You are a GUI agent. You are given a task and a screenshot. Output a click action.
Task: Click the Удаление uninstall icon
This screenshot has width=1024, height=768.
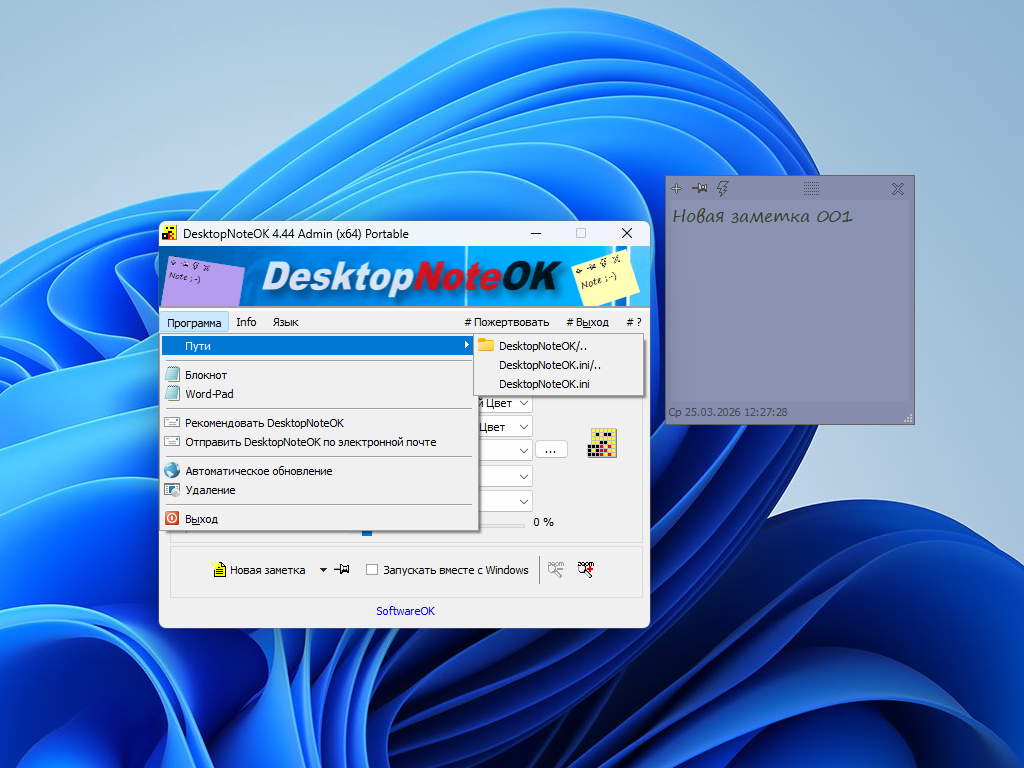172,490
